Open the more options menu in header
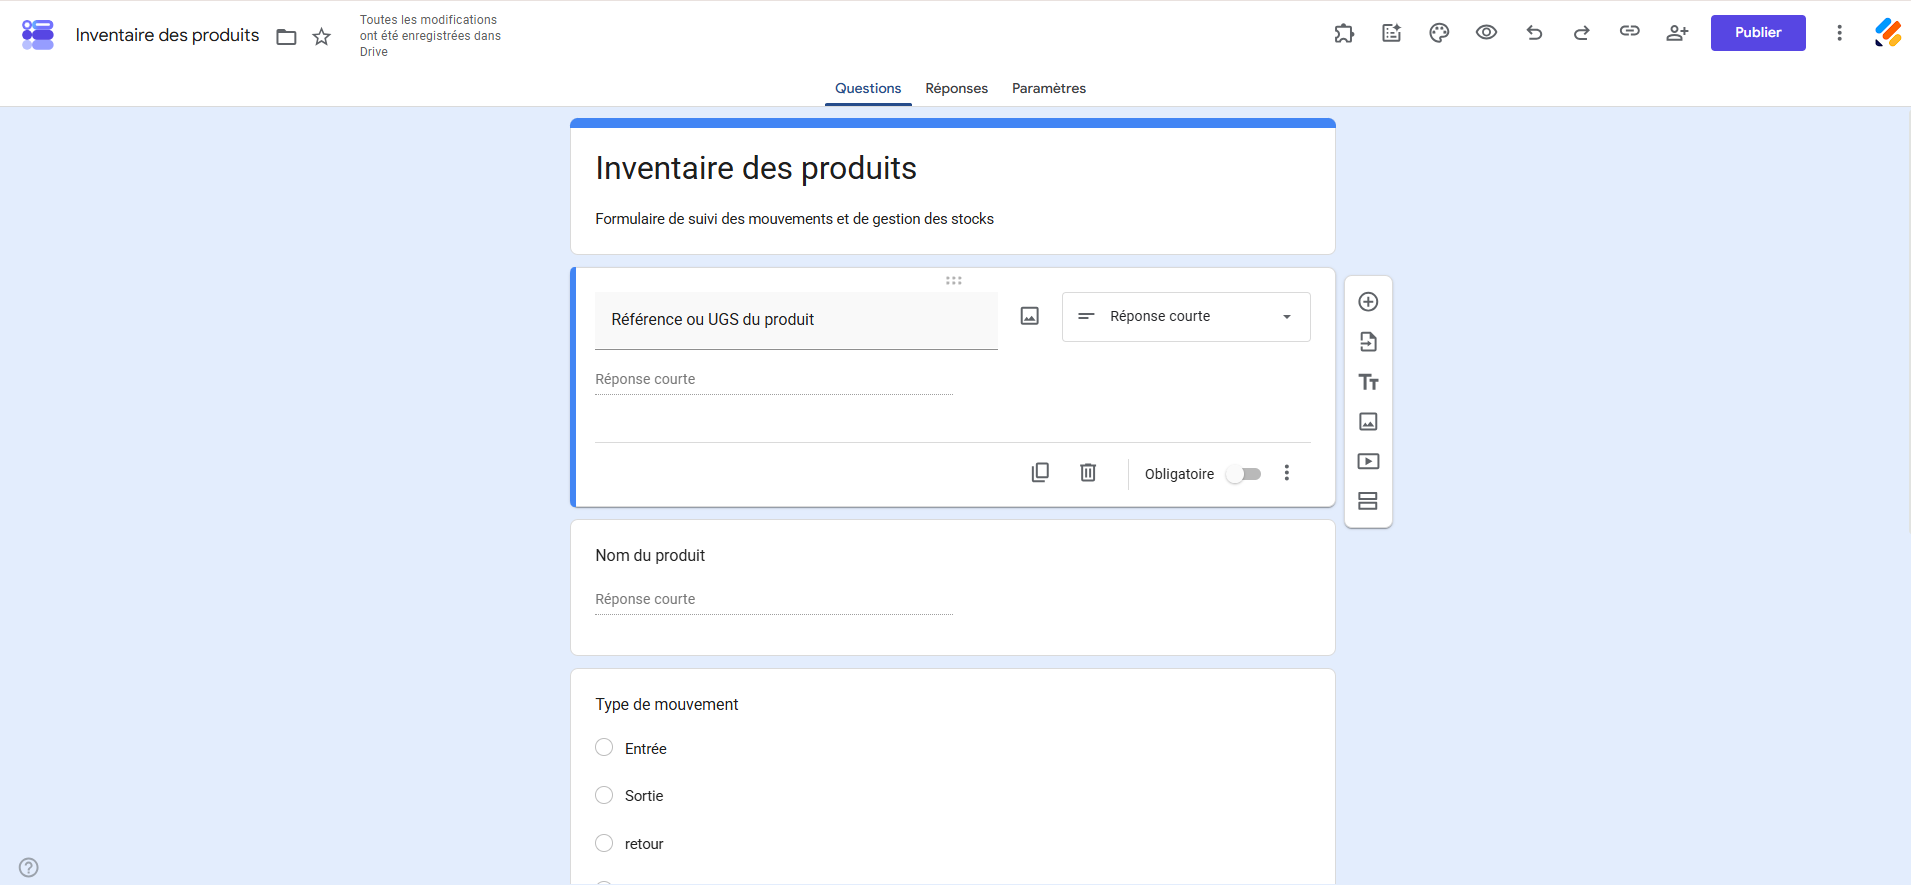This screenshot has height=885, width=1911. point(1839,33)
